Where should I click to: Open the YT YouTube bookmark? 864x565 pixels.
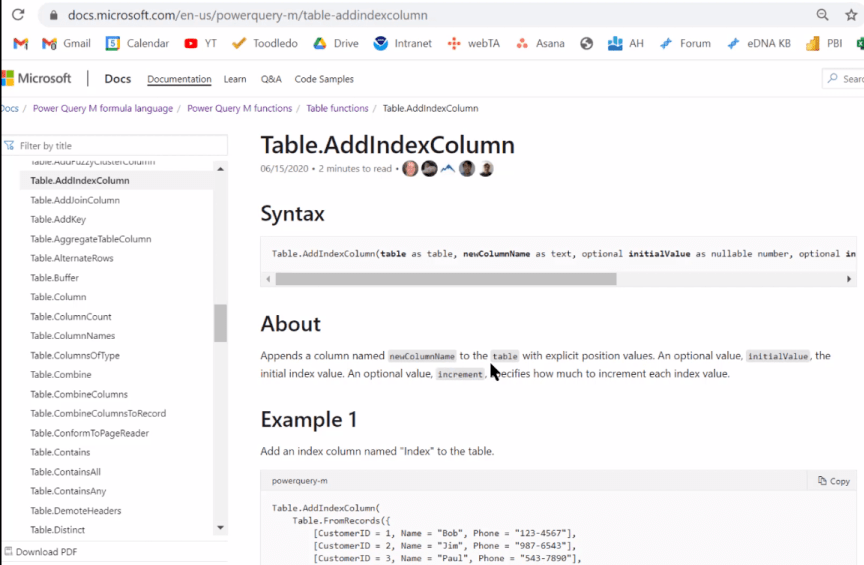201,44
